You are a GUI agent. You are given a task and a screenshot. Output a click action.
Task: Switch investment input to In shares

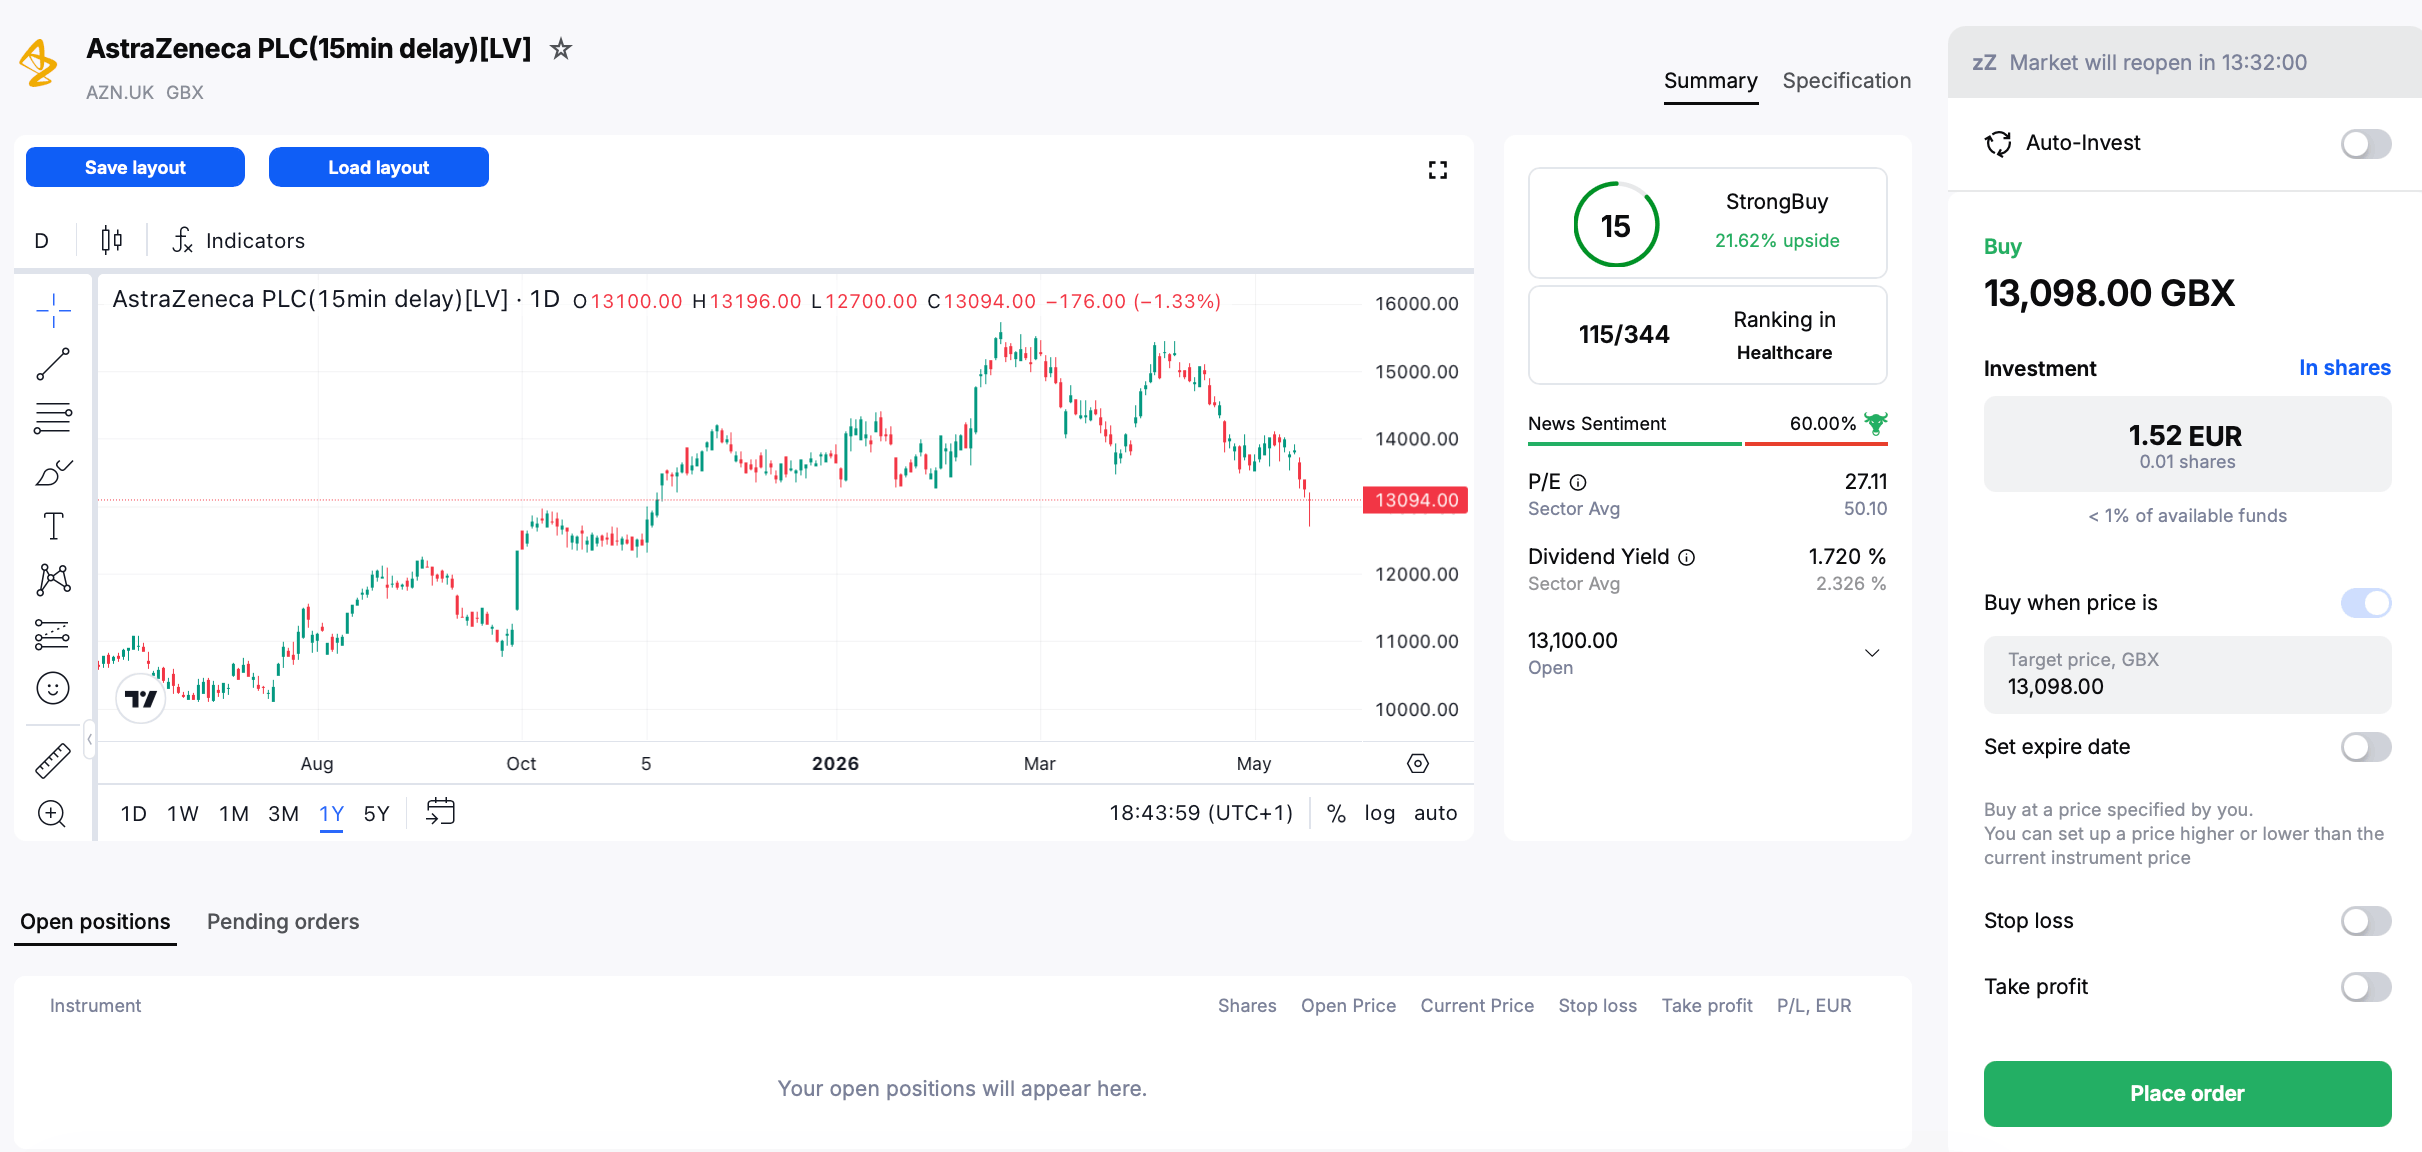coord(2345,368)
